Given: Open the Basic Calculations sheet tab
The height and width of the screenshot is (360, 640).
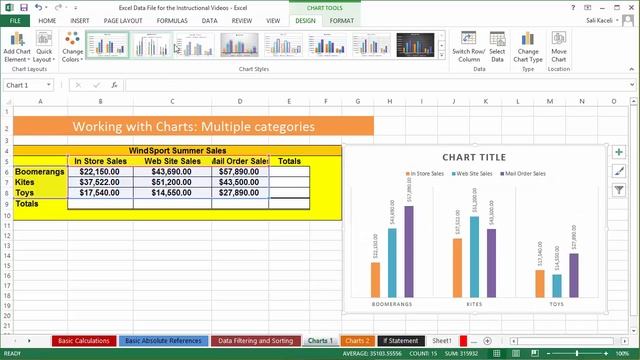Looking at the screenshot, I should 84,341.
